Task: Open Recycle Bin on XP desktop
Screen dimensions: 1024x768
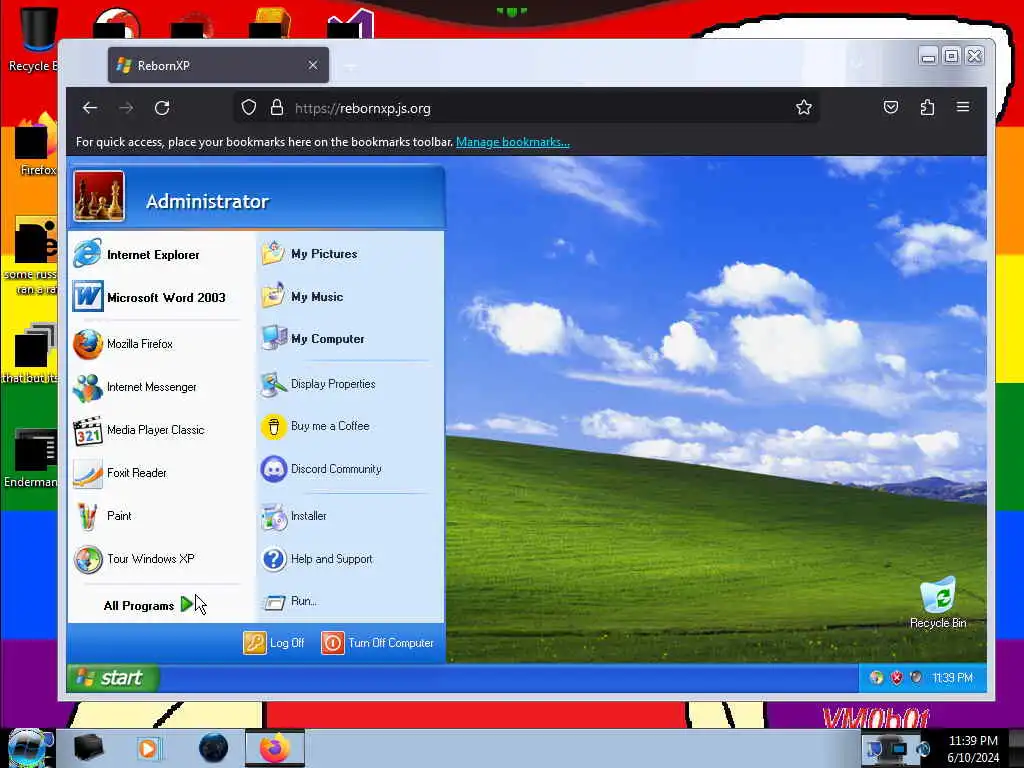Action: tap(938, 602)
